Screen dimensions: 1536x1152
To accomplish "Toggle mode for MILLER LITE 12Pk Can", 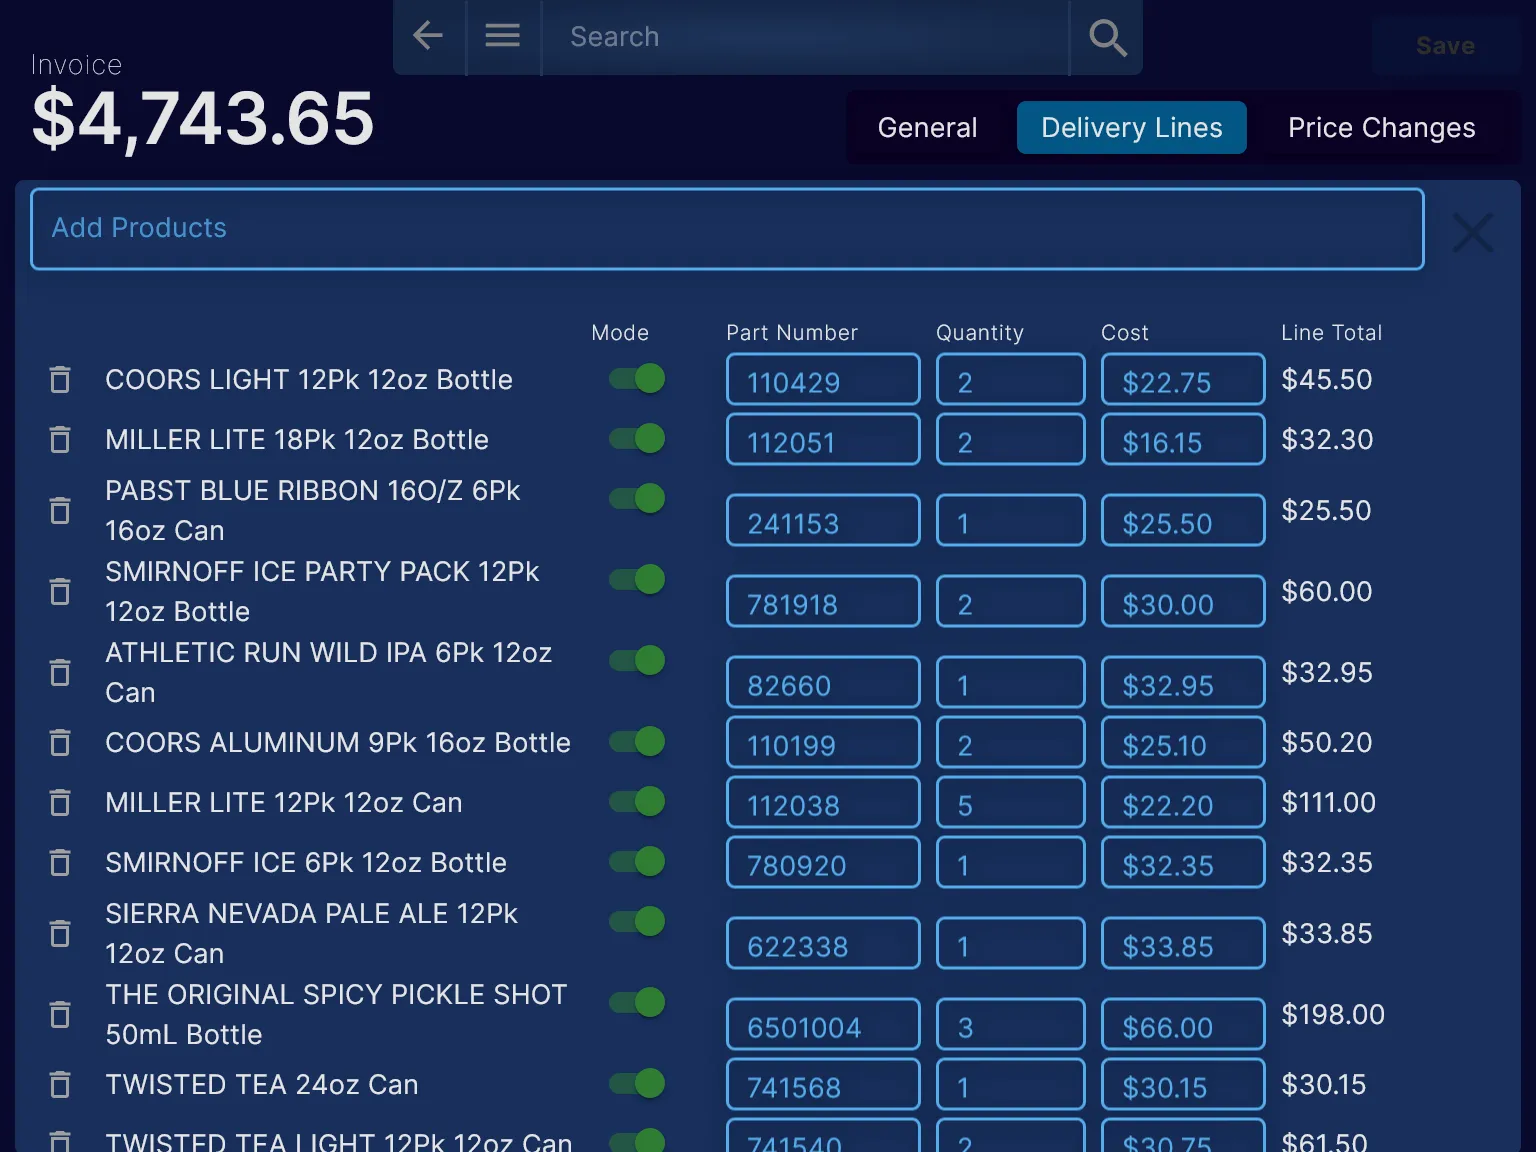I will click(638, 801).
